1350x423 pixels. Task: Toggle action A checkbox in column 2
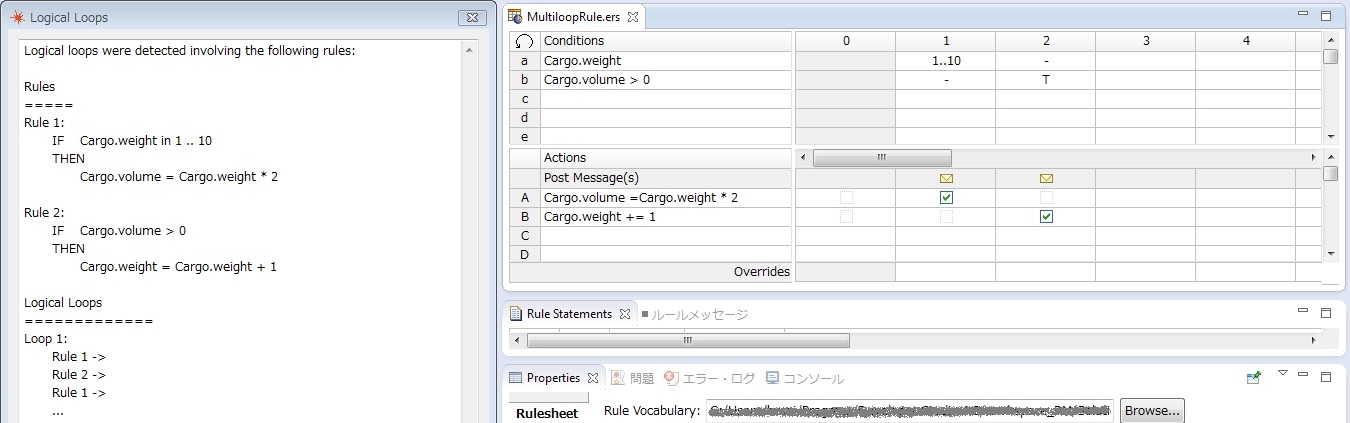point(1046,198)
